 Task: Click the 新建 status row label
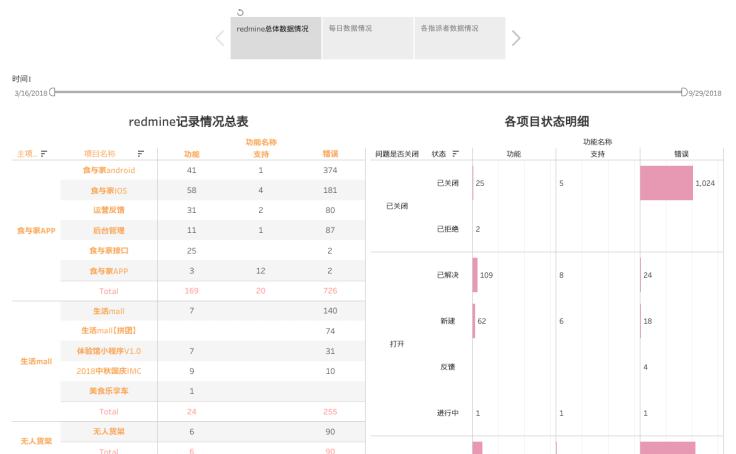tap(447, 321)
